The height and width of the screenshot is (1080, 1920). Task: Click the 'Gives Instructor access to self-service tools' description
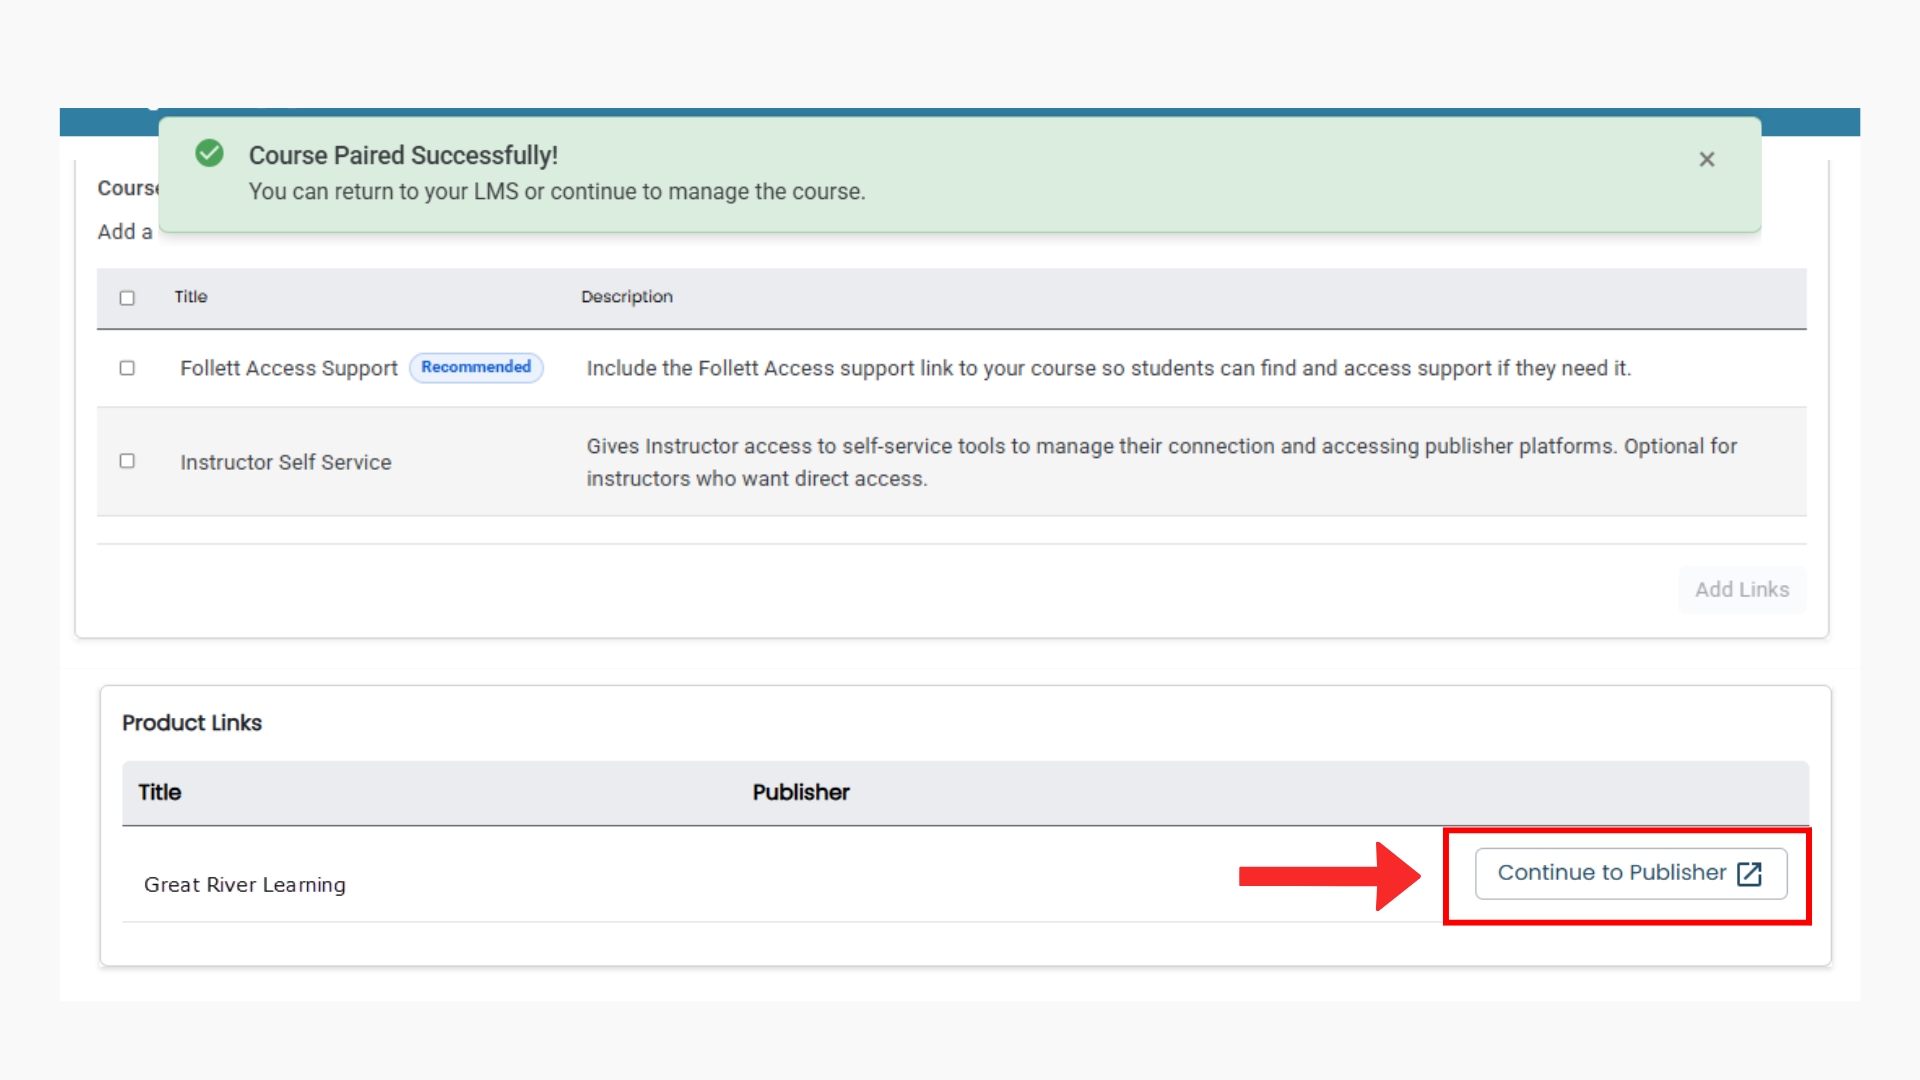pos(1162,462)
